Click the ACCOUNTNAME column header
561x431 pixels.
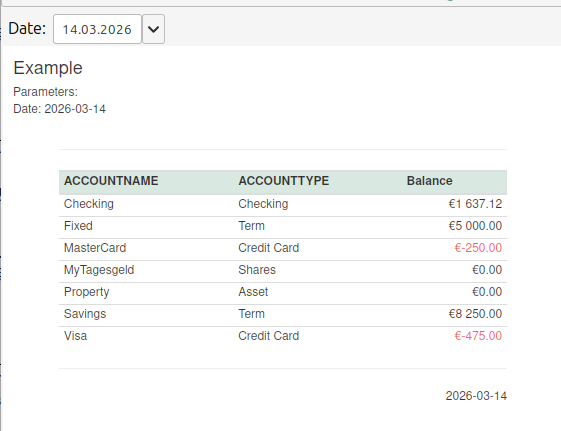[x=111, y=181]
